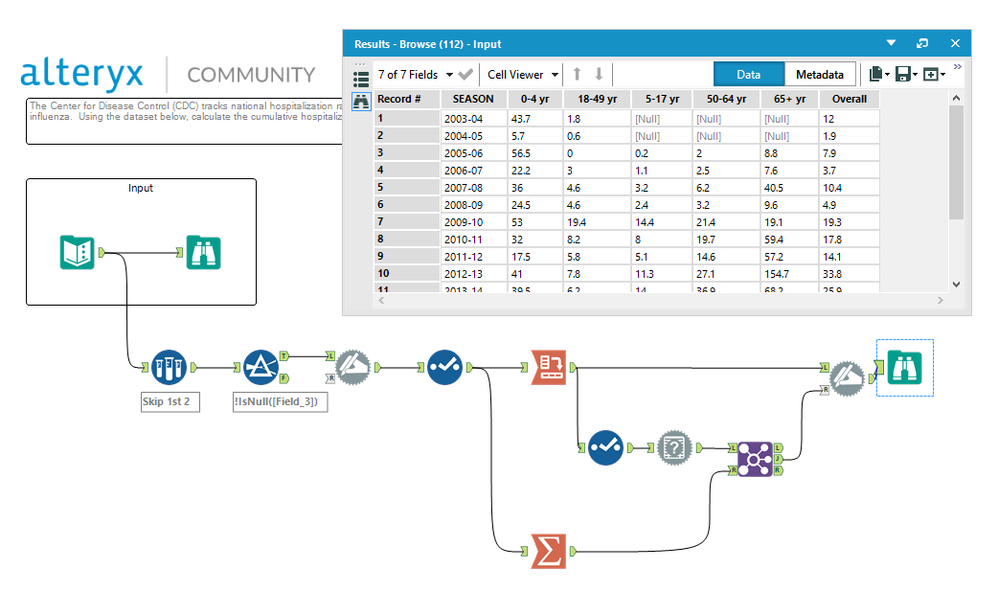
Task: Expand the Results toolbar overflow chevron
Action: [957, 67]
